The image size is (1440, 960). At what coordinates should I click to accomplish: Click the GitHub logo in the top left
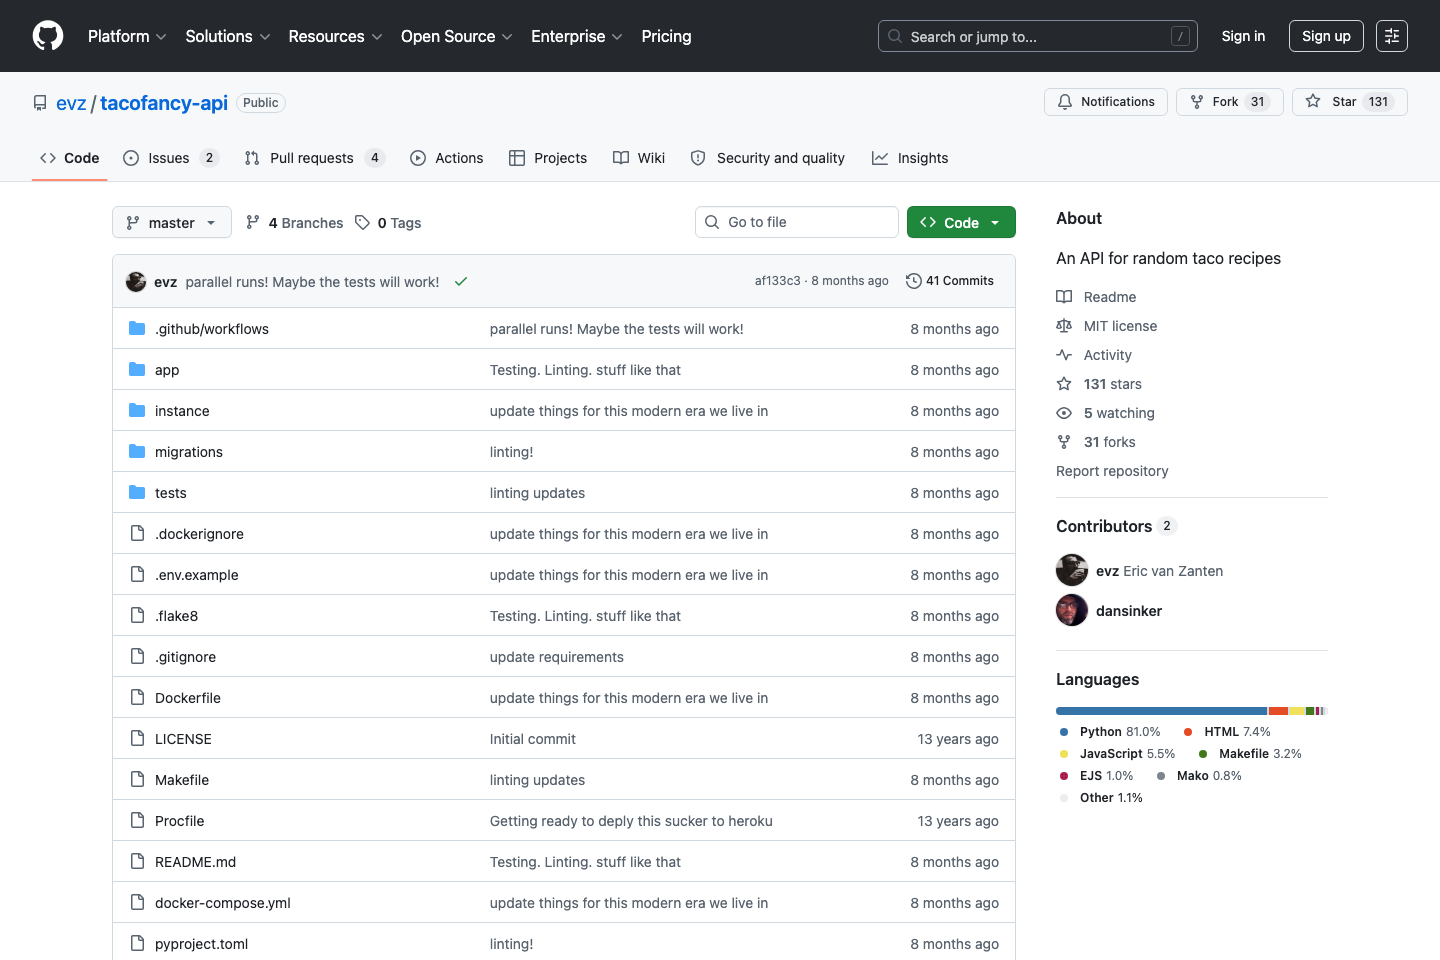(x=47, y=35)
